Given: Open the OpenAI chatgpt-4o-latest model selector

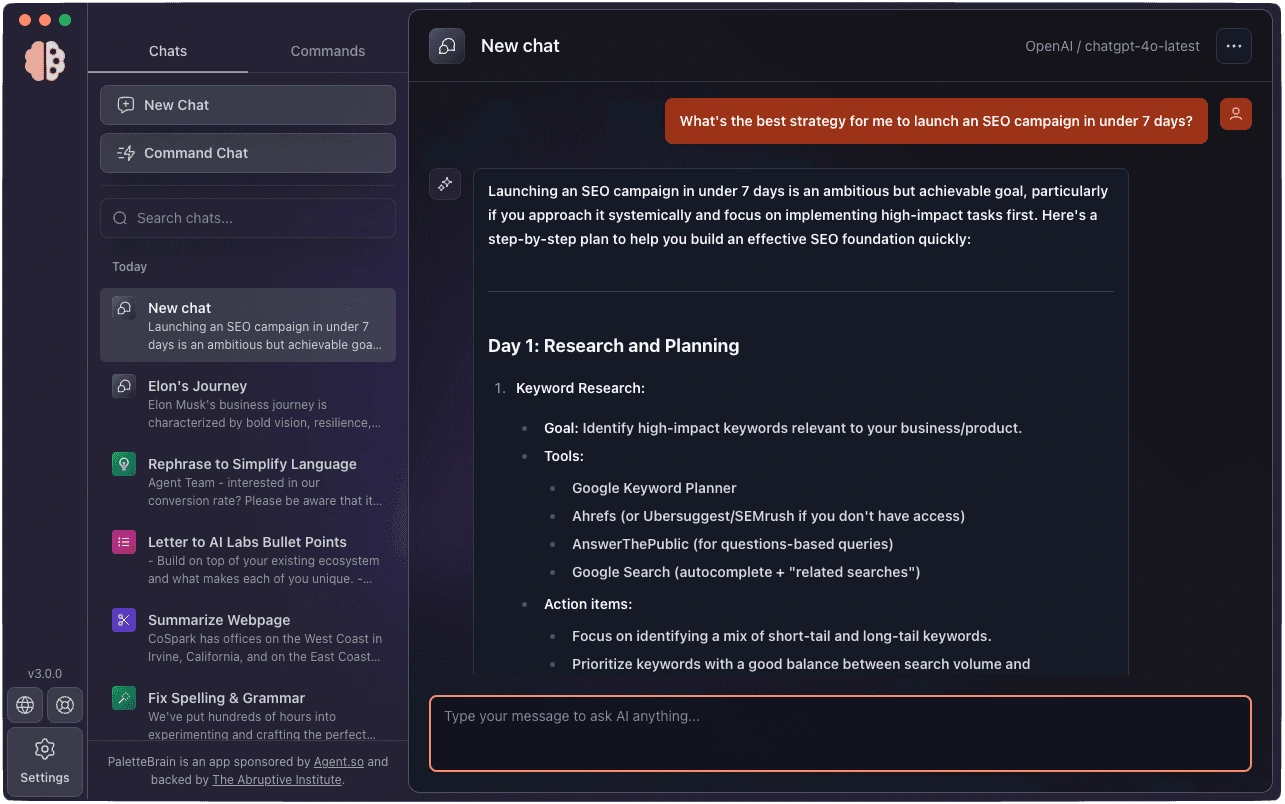Looking at the screenshot, I should pos(1112,46).
